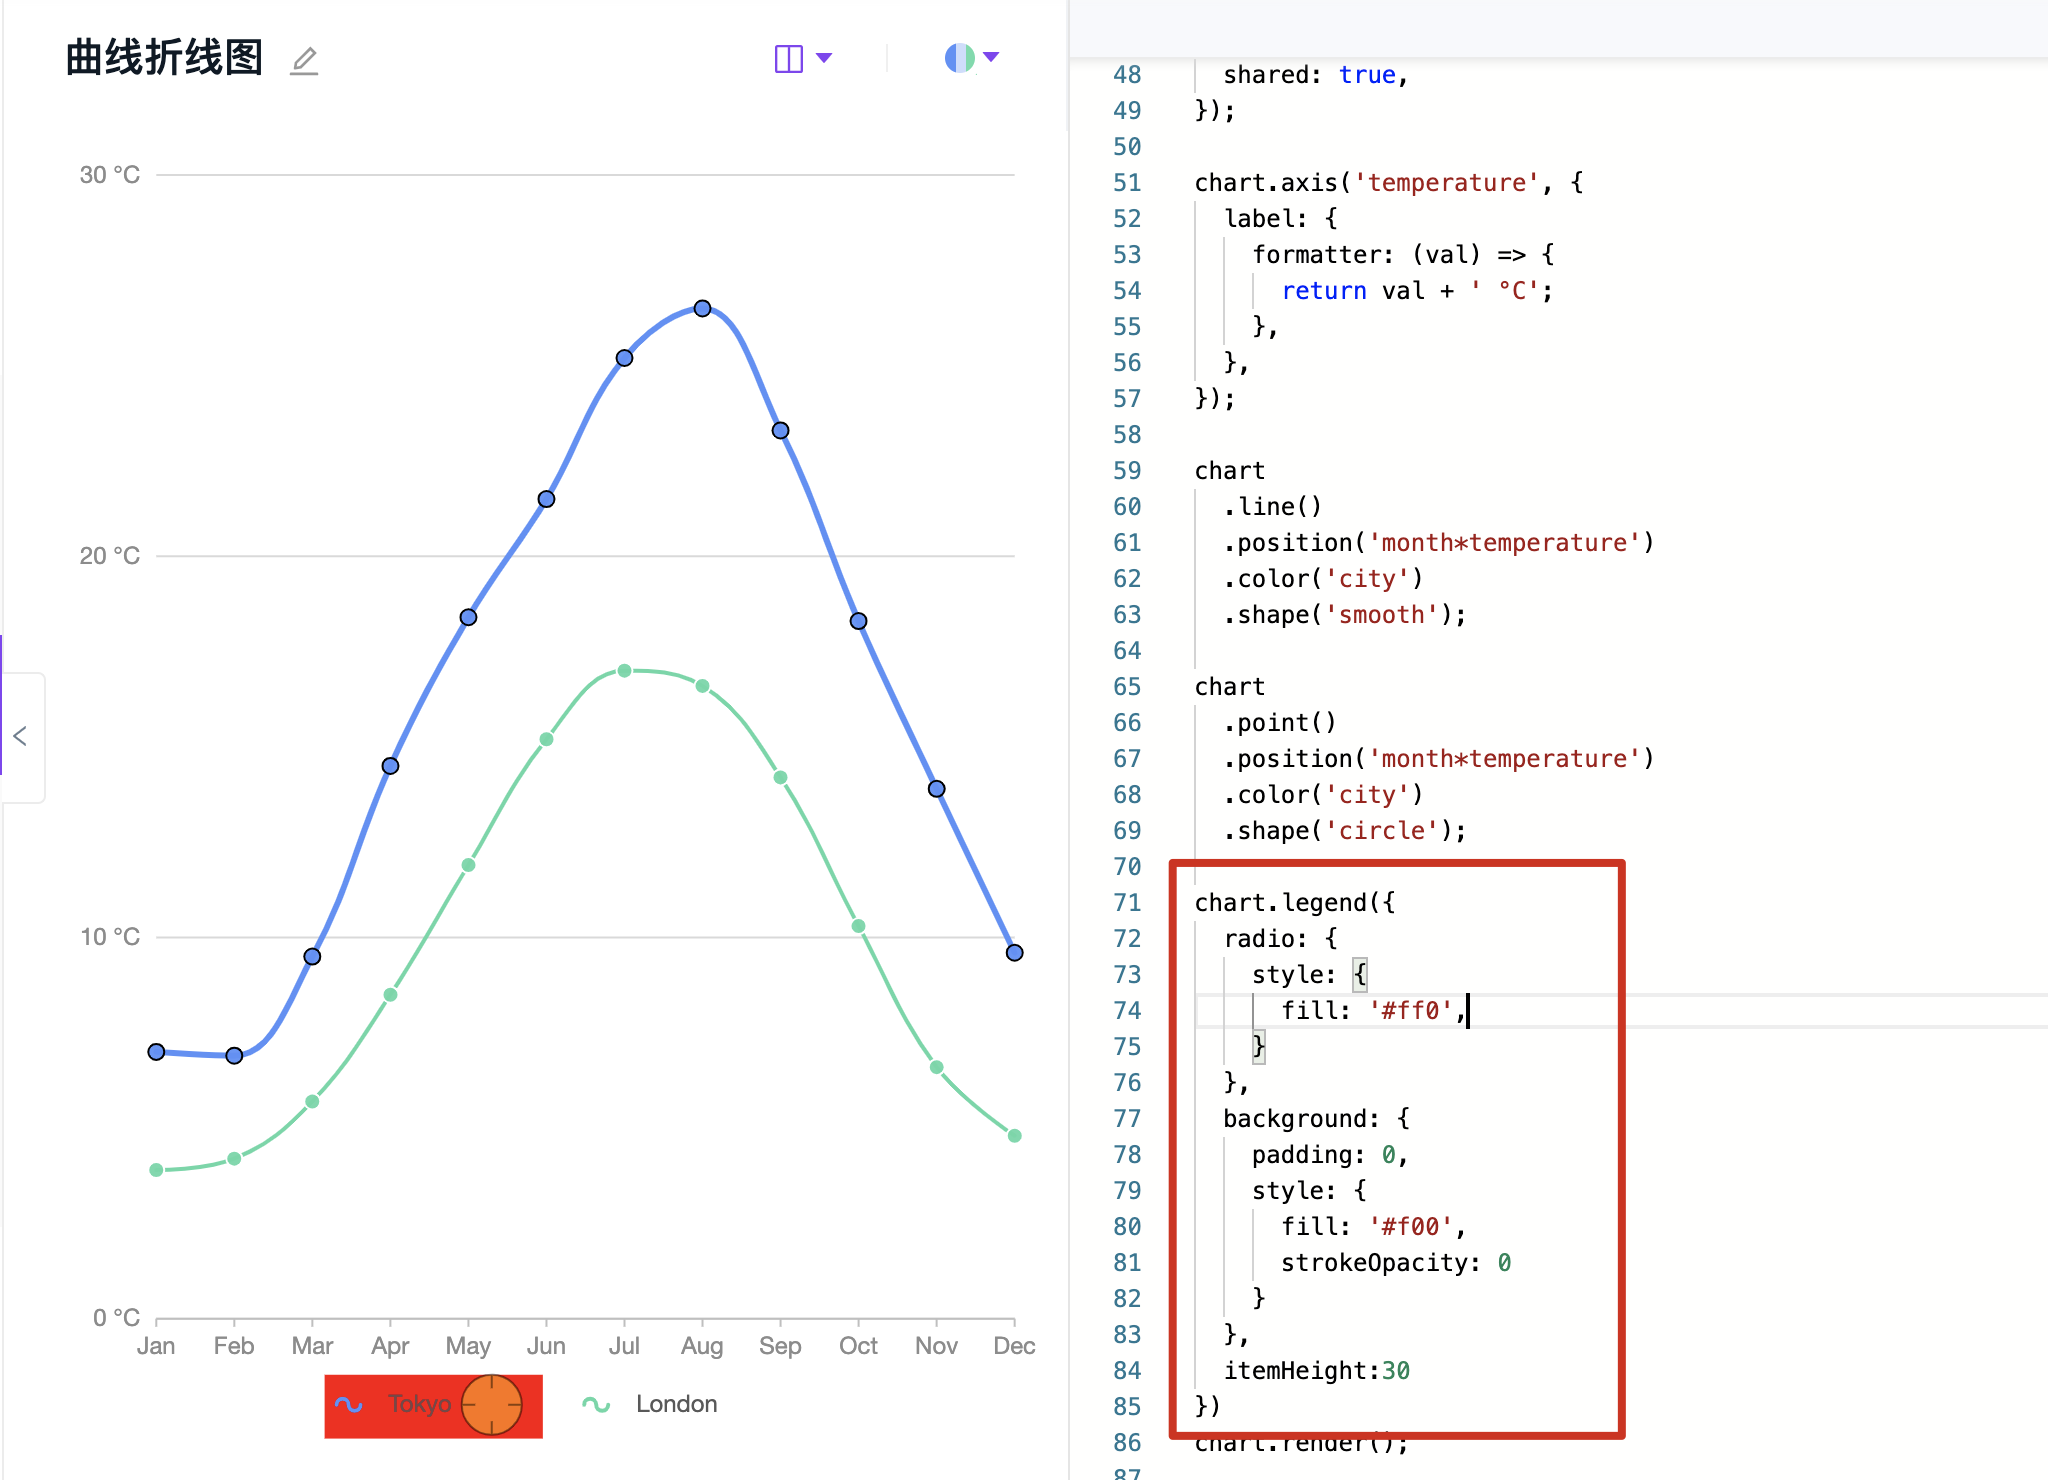Toggle the London series in the legend
The image size is (2048, 1480).
tap(675, 1404)
